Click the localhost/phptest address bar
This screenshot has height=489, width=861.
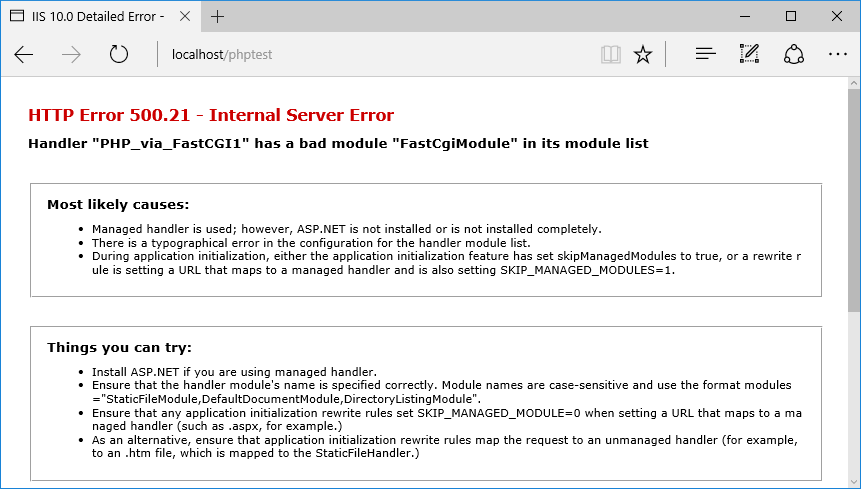click(x=380, y=54)
